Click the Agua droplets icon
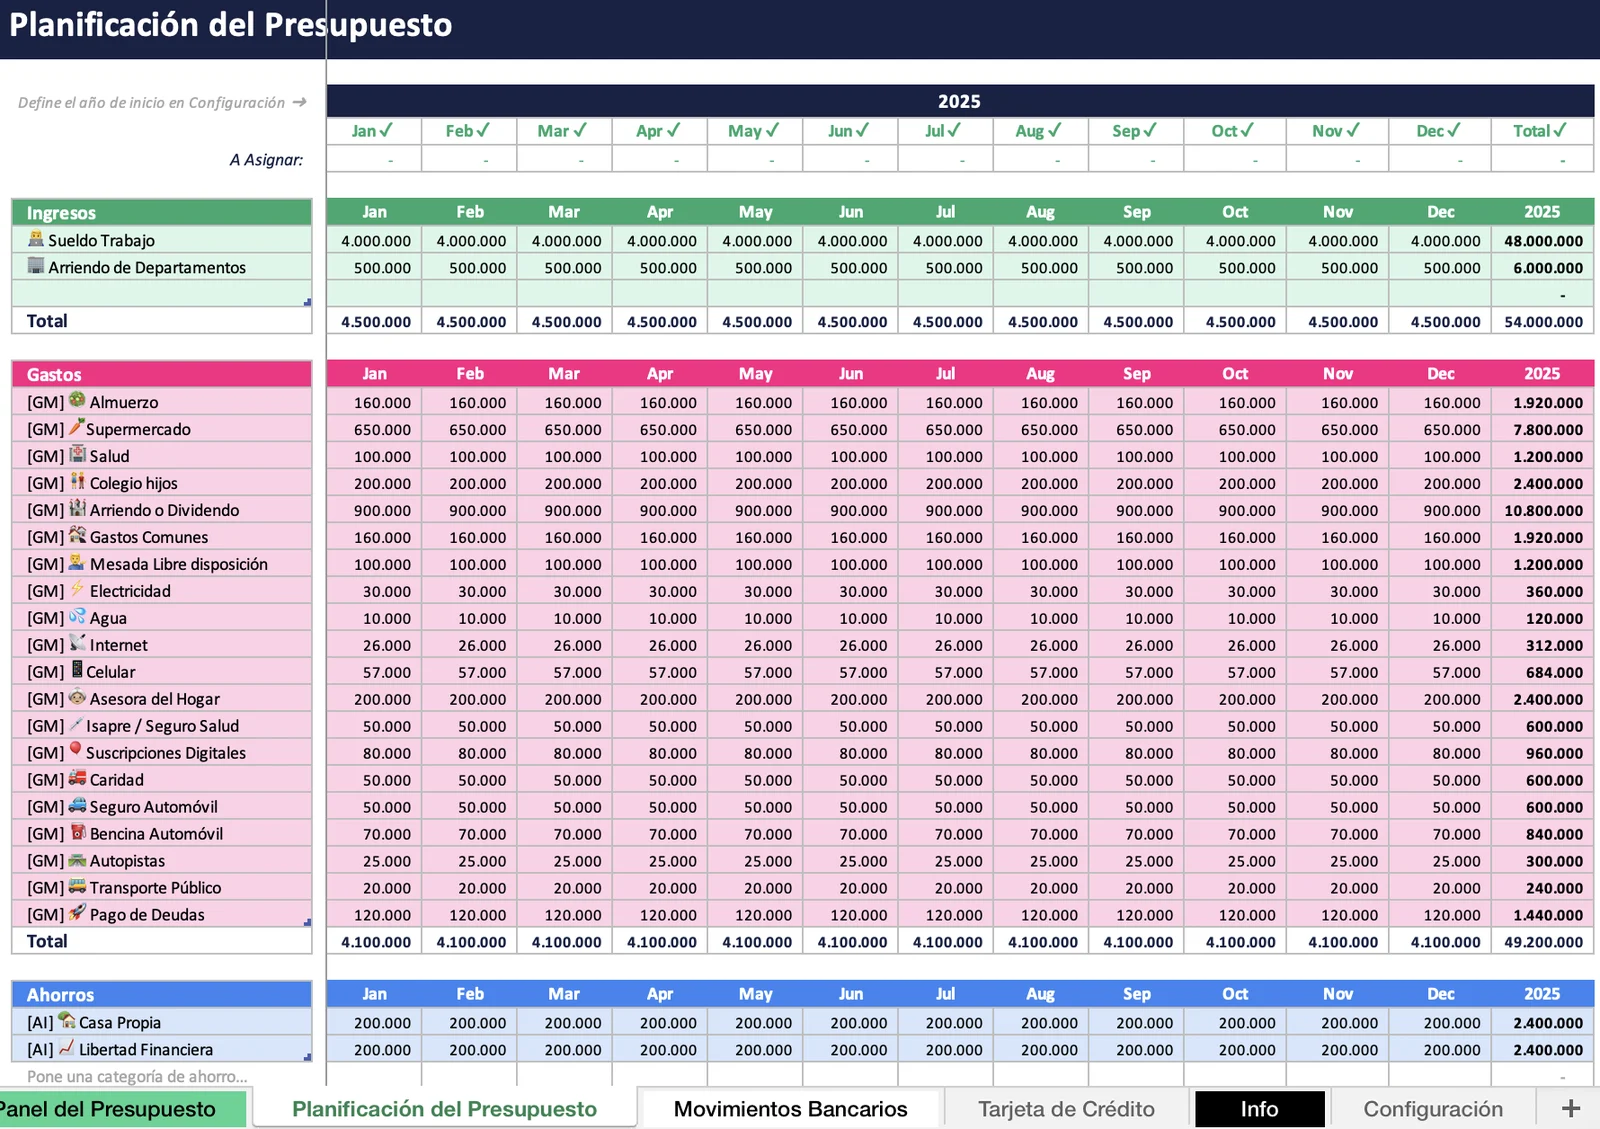This screenshot has width=1600, height=1129. point(77,616)
